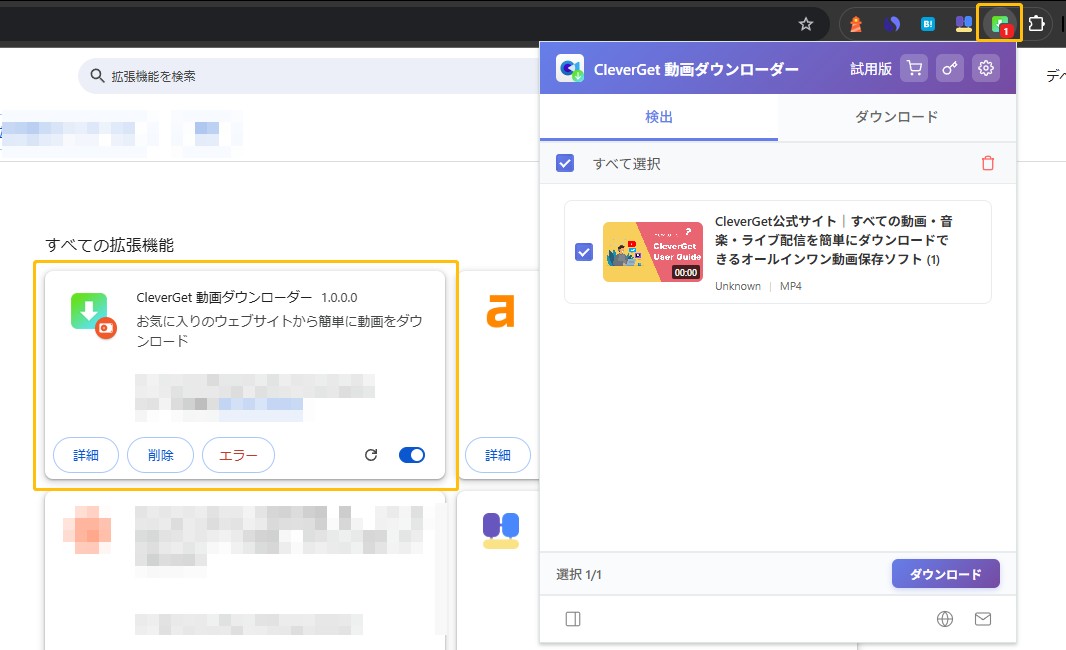
Task: Open the エラー button on CleverGet card
Action: (x=238, y=455)
